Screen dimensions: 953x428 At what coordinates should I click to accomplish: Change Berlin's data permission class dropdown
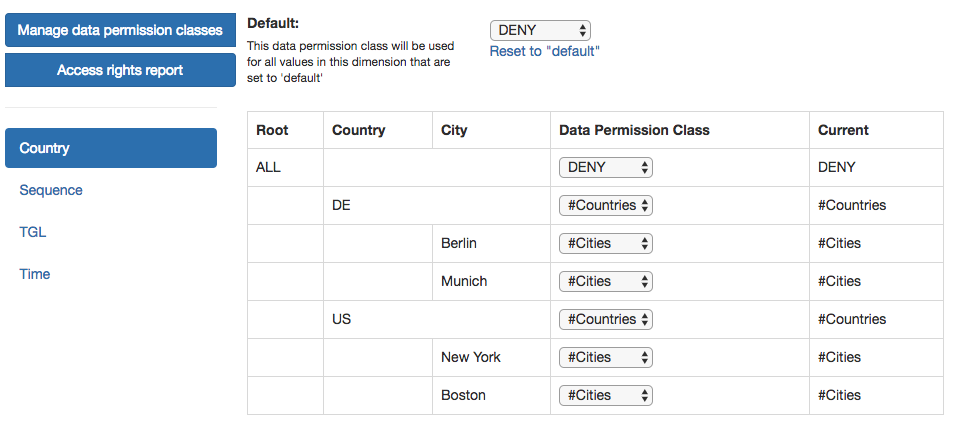tap(605, 243)
